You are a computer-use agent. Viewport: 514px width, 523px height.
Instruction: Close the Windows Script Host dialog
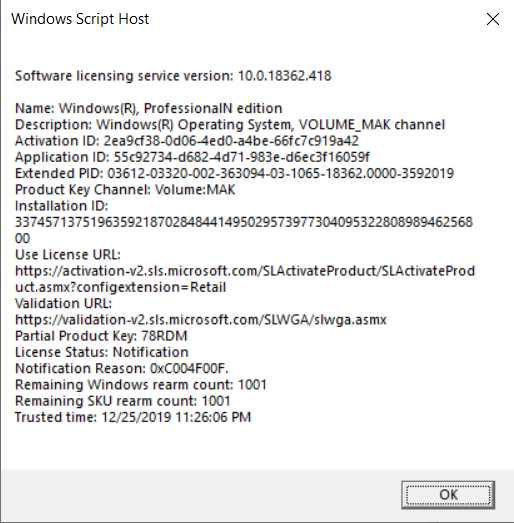click(493, 19)
